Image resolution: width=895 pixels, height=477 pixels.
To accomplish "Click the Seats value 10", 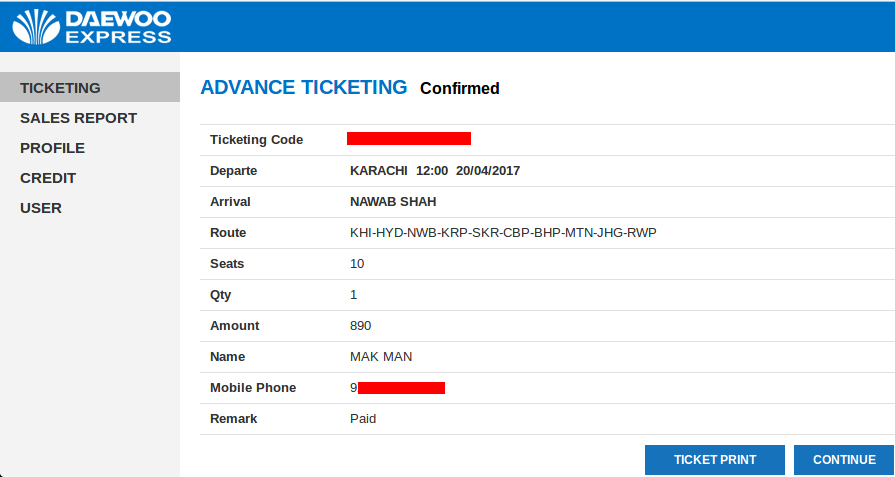I will 357,264.
